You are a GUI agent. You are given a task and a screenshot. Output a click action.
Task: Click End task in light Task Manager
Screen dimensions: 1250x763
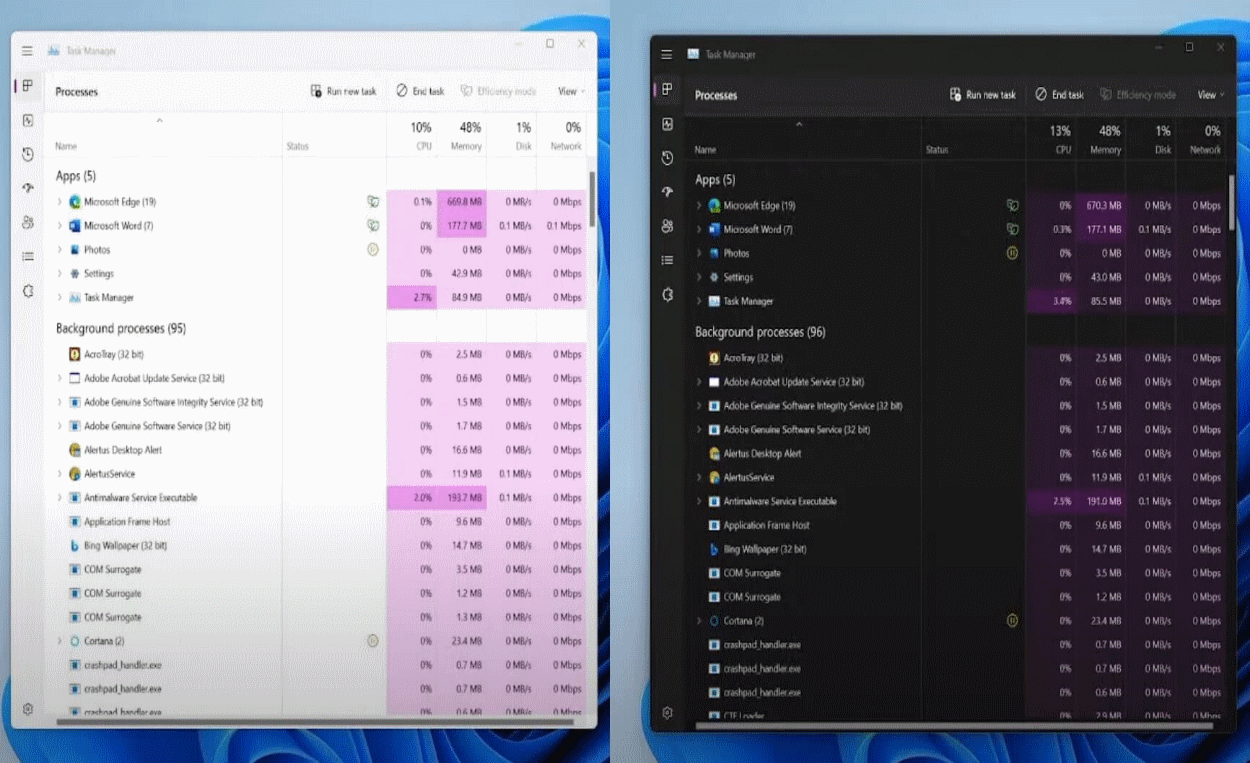coord(420,91)
